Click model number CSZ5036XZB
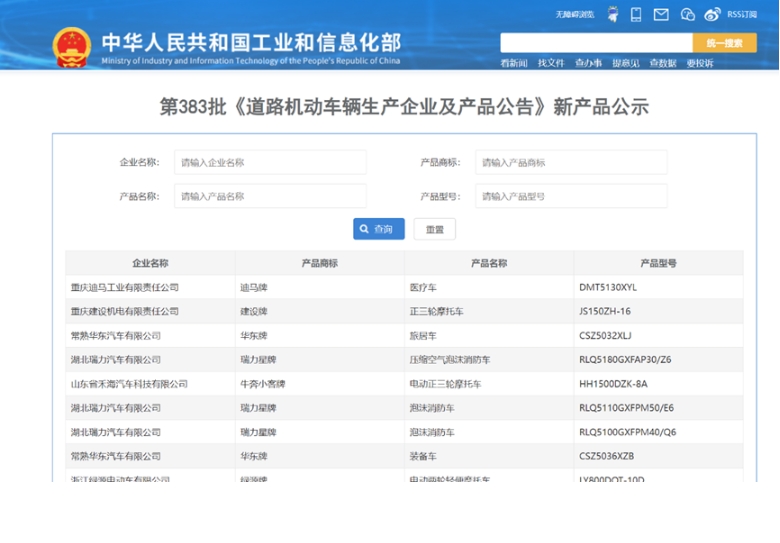Screen dimensions: 780x543 [x=606, y=456]
